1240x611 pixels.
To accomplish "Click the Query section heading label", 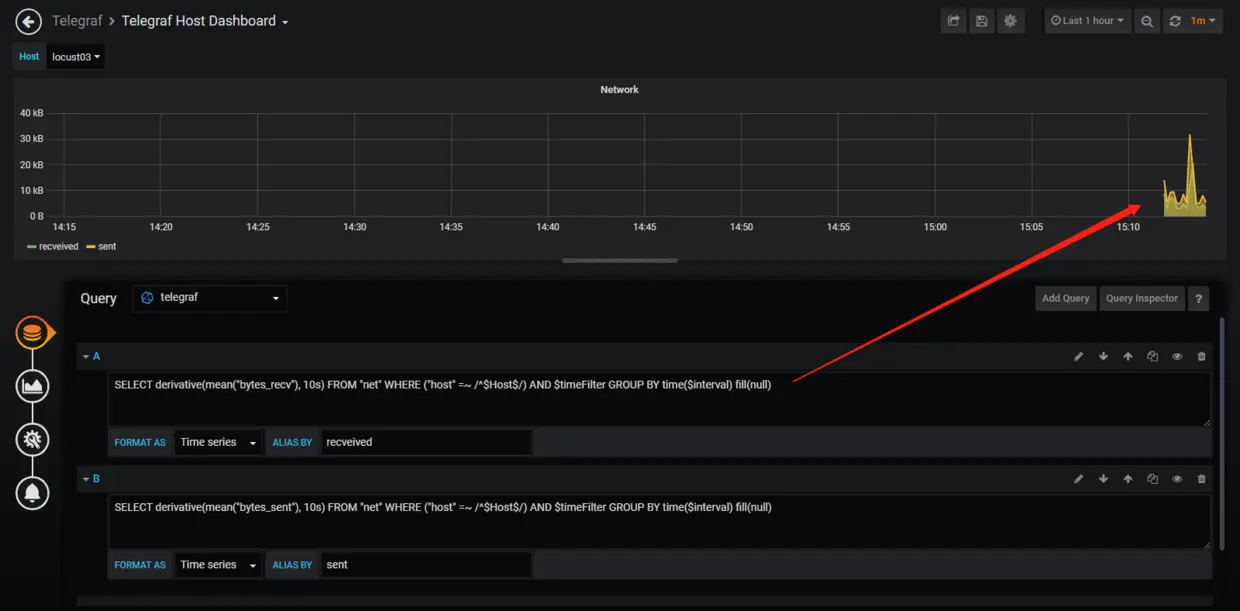I will [98, 298].
